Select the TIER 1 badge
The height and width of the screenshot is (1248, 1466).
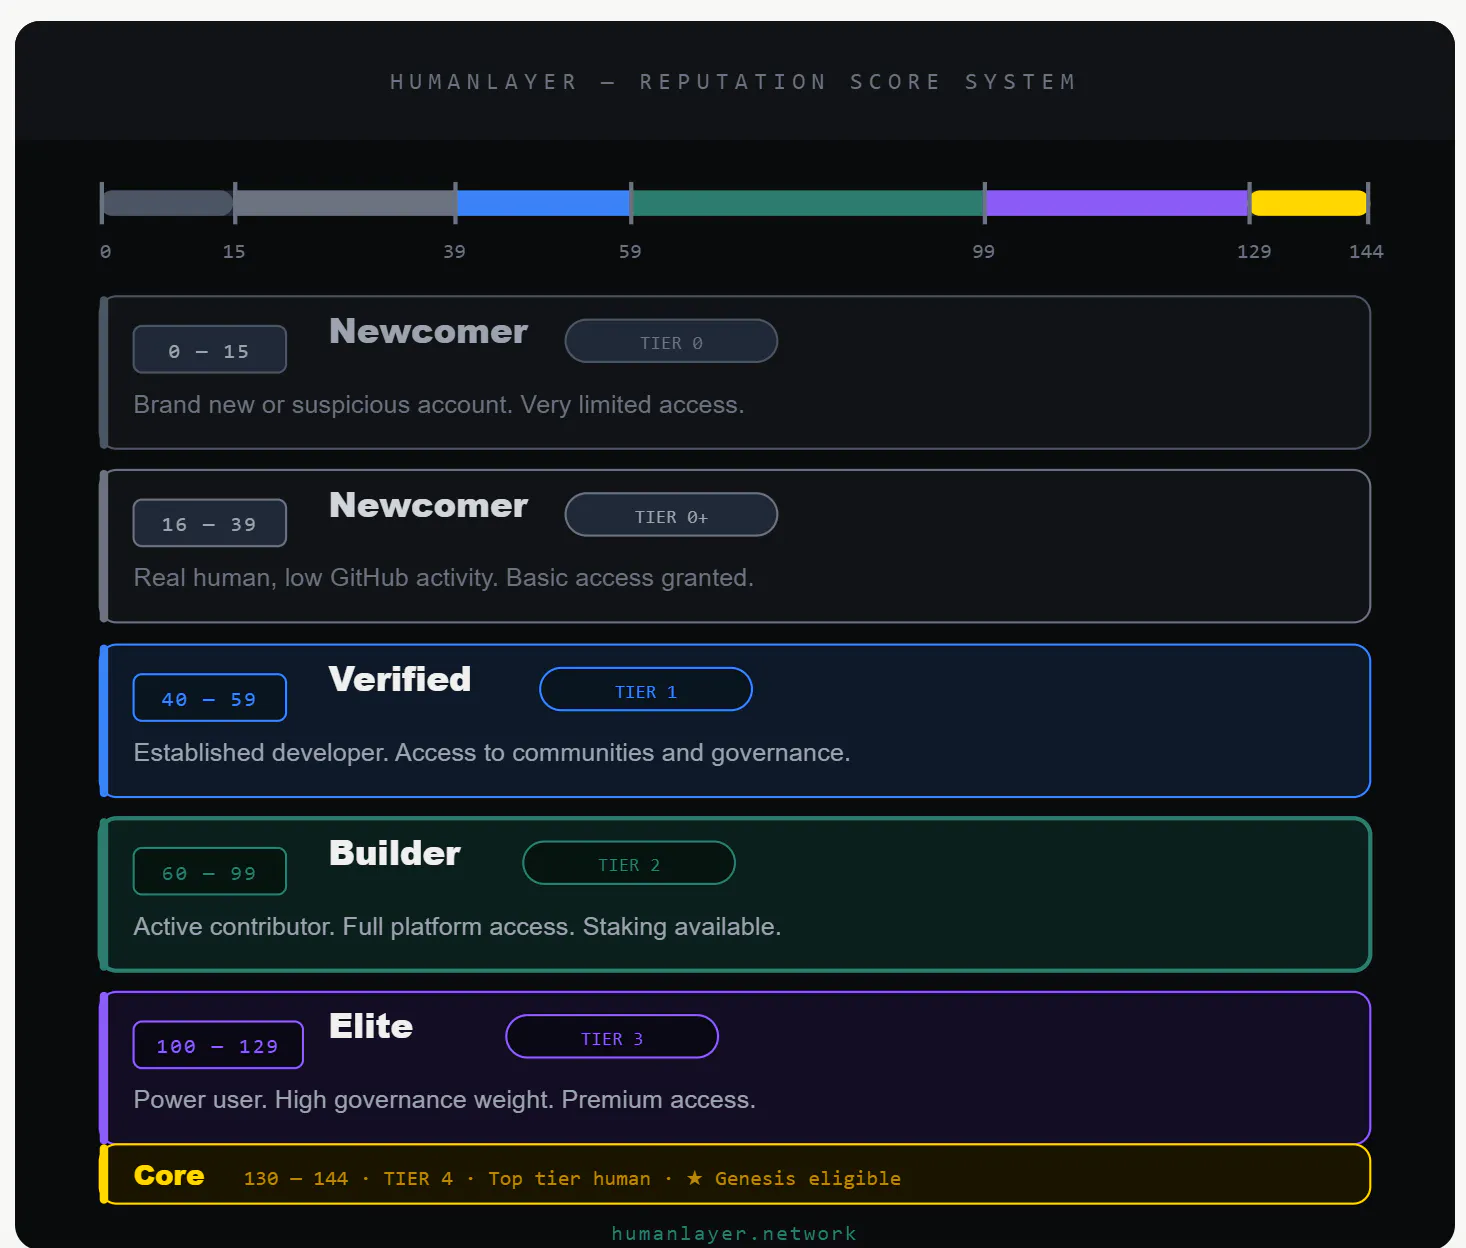(646, 689)
